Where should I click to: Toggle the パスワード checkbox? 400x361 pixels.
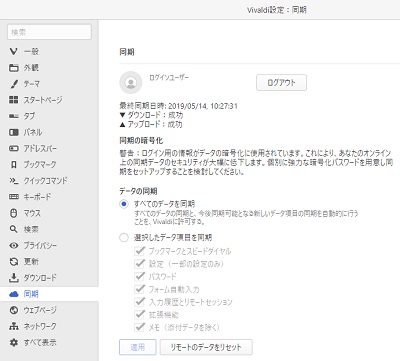139,276
